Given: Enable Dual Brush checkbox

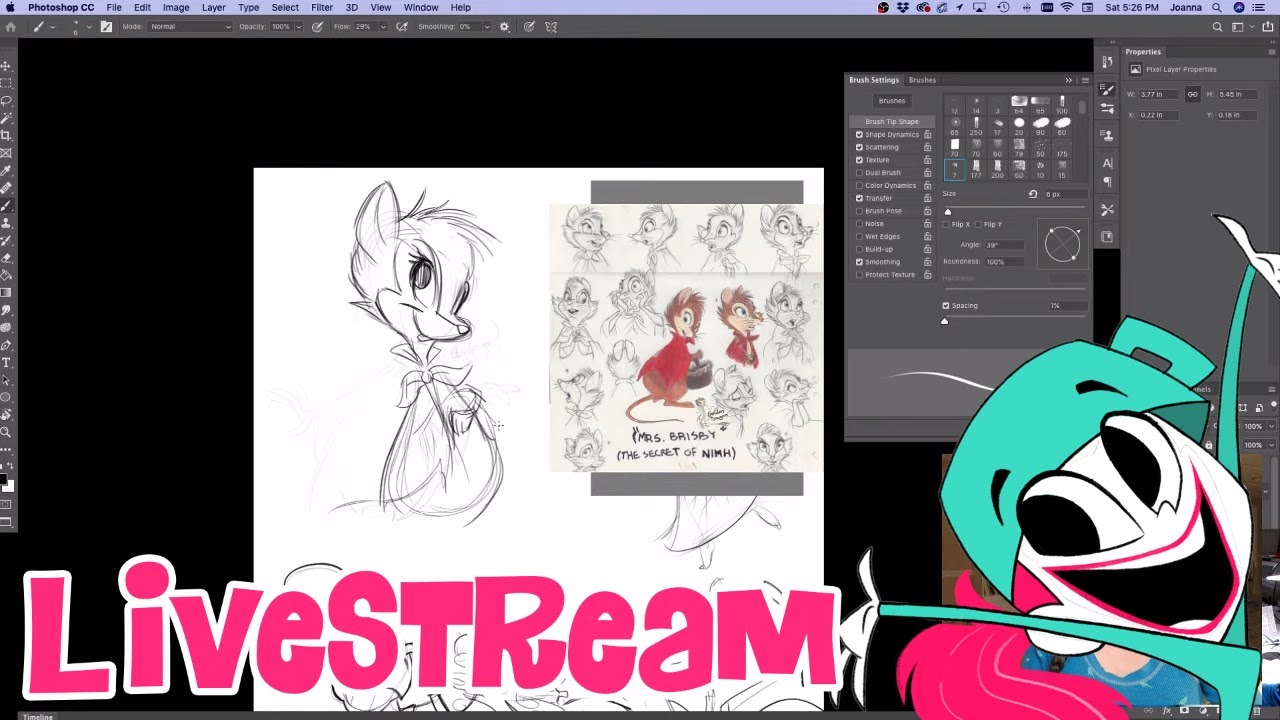Looking at the screenshot, I should coord(859,173).
